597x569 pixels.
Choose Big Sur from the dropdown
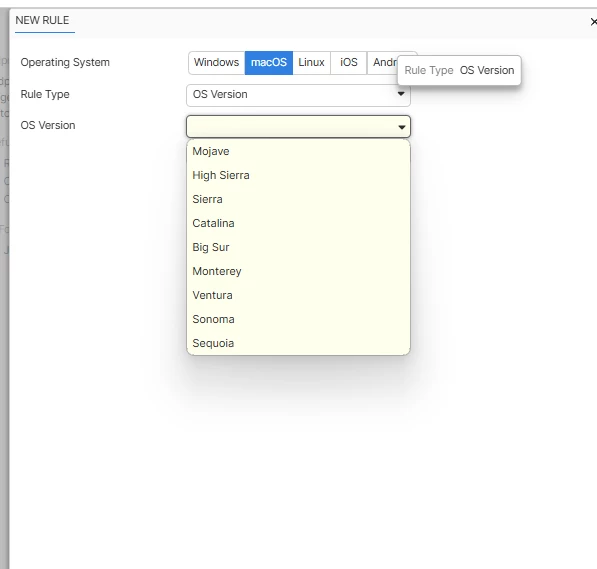[x=298, y=247]
